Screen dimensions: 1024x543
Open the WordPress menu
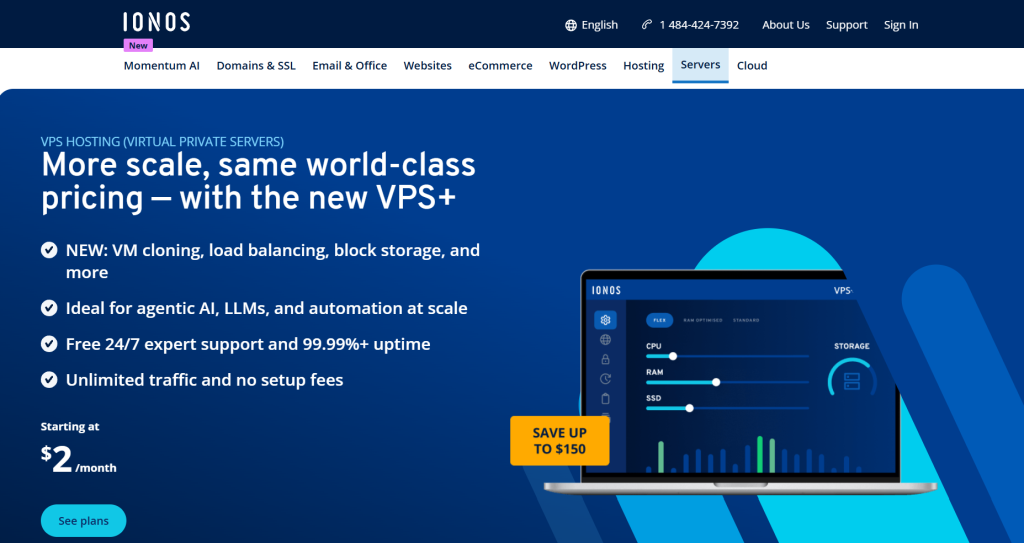(x=577, y=65)
